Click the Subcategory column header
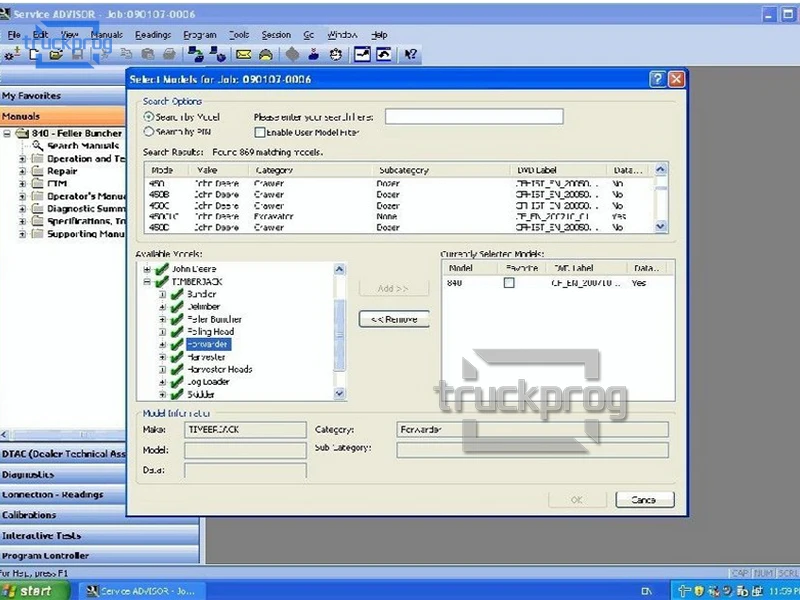800x600 pixels. 442,170
